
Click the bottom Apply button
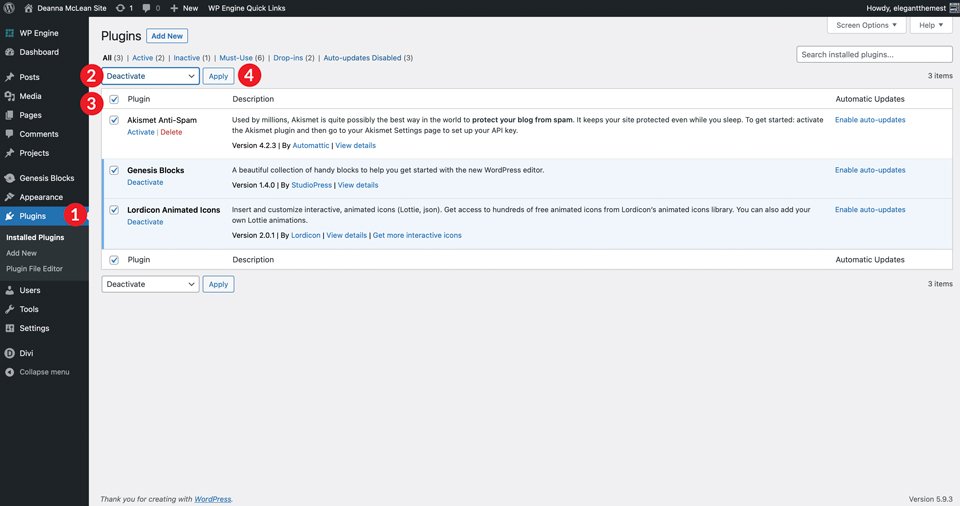(x=219, y=284)
